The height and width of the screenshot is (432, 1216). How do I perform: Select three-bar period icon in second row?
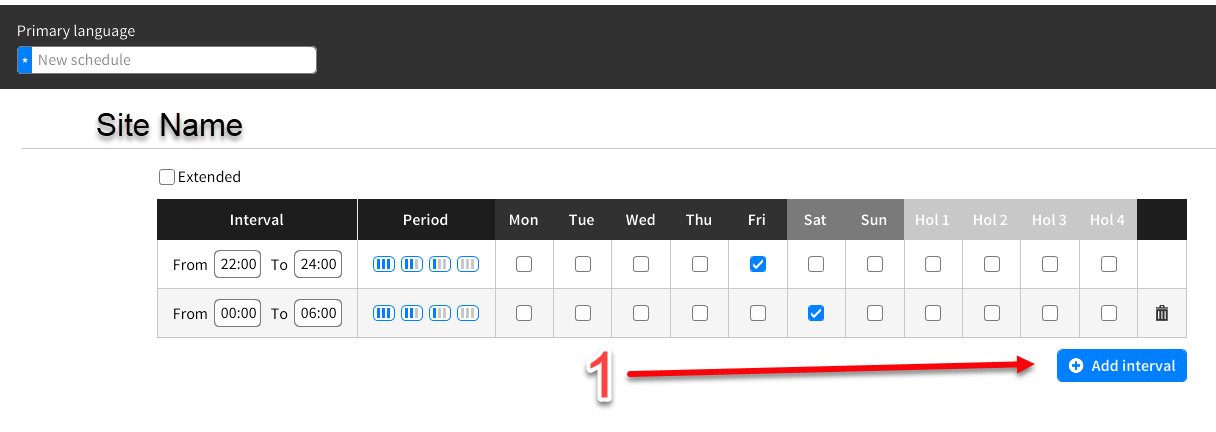coord(384,313)
